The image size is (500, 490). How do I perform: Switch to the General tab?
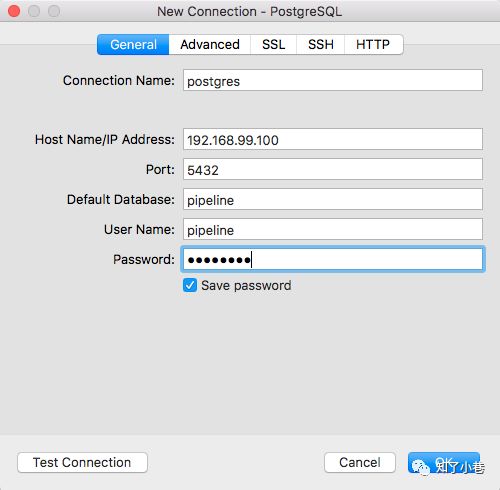(133, 44)
